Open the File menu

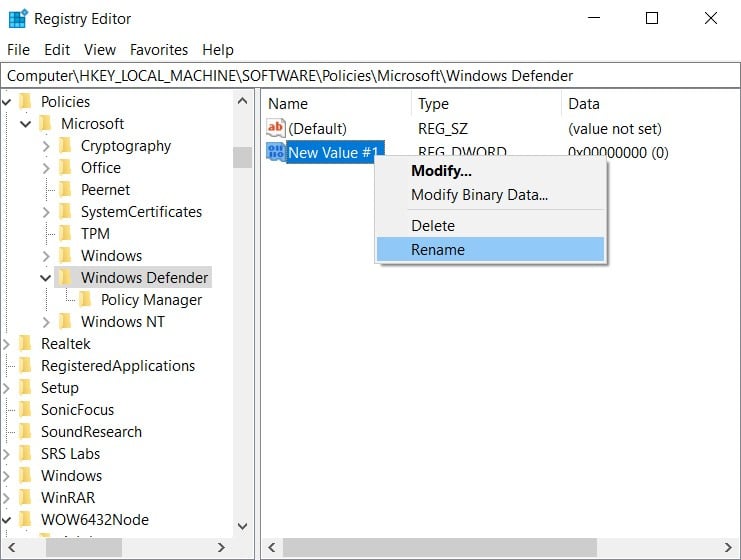(x=18, y=50)
